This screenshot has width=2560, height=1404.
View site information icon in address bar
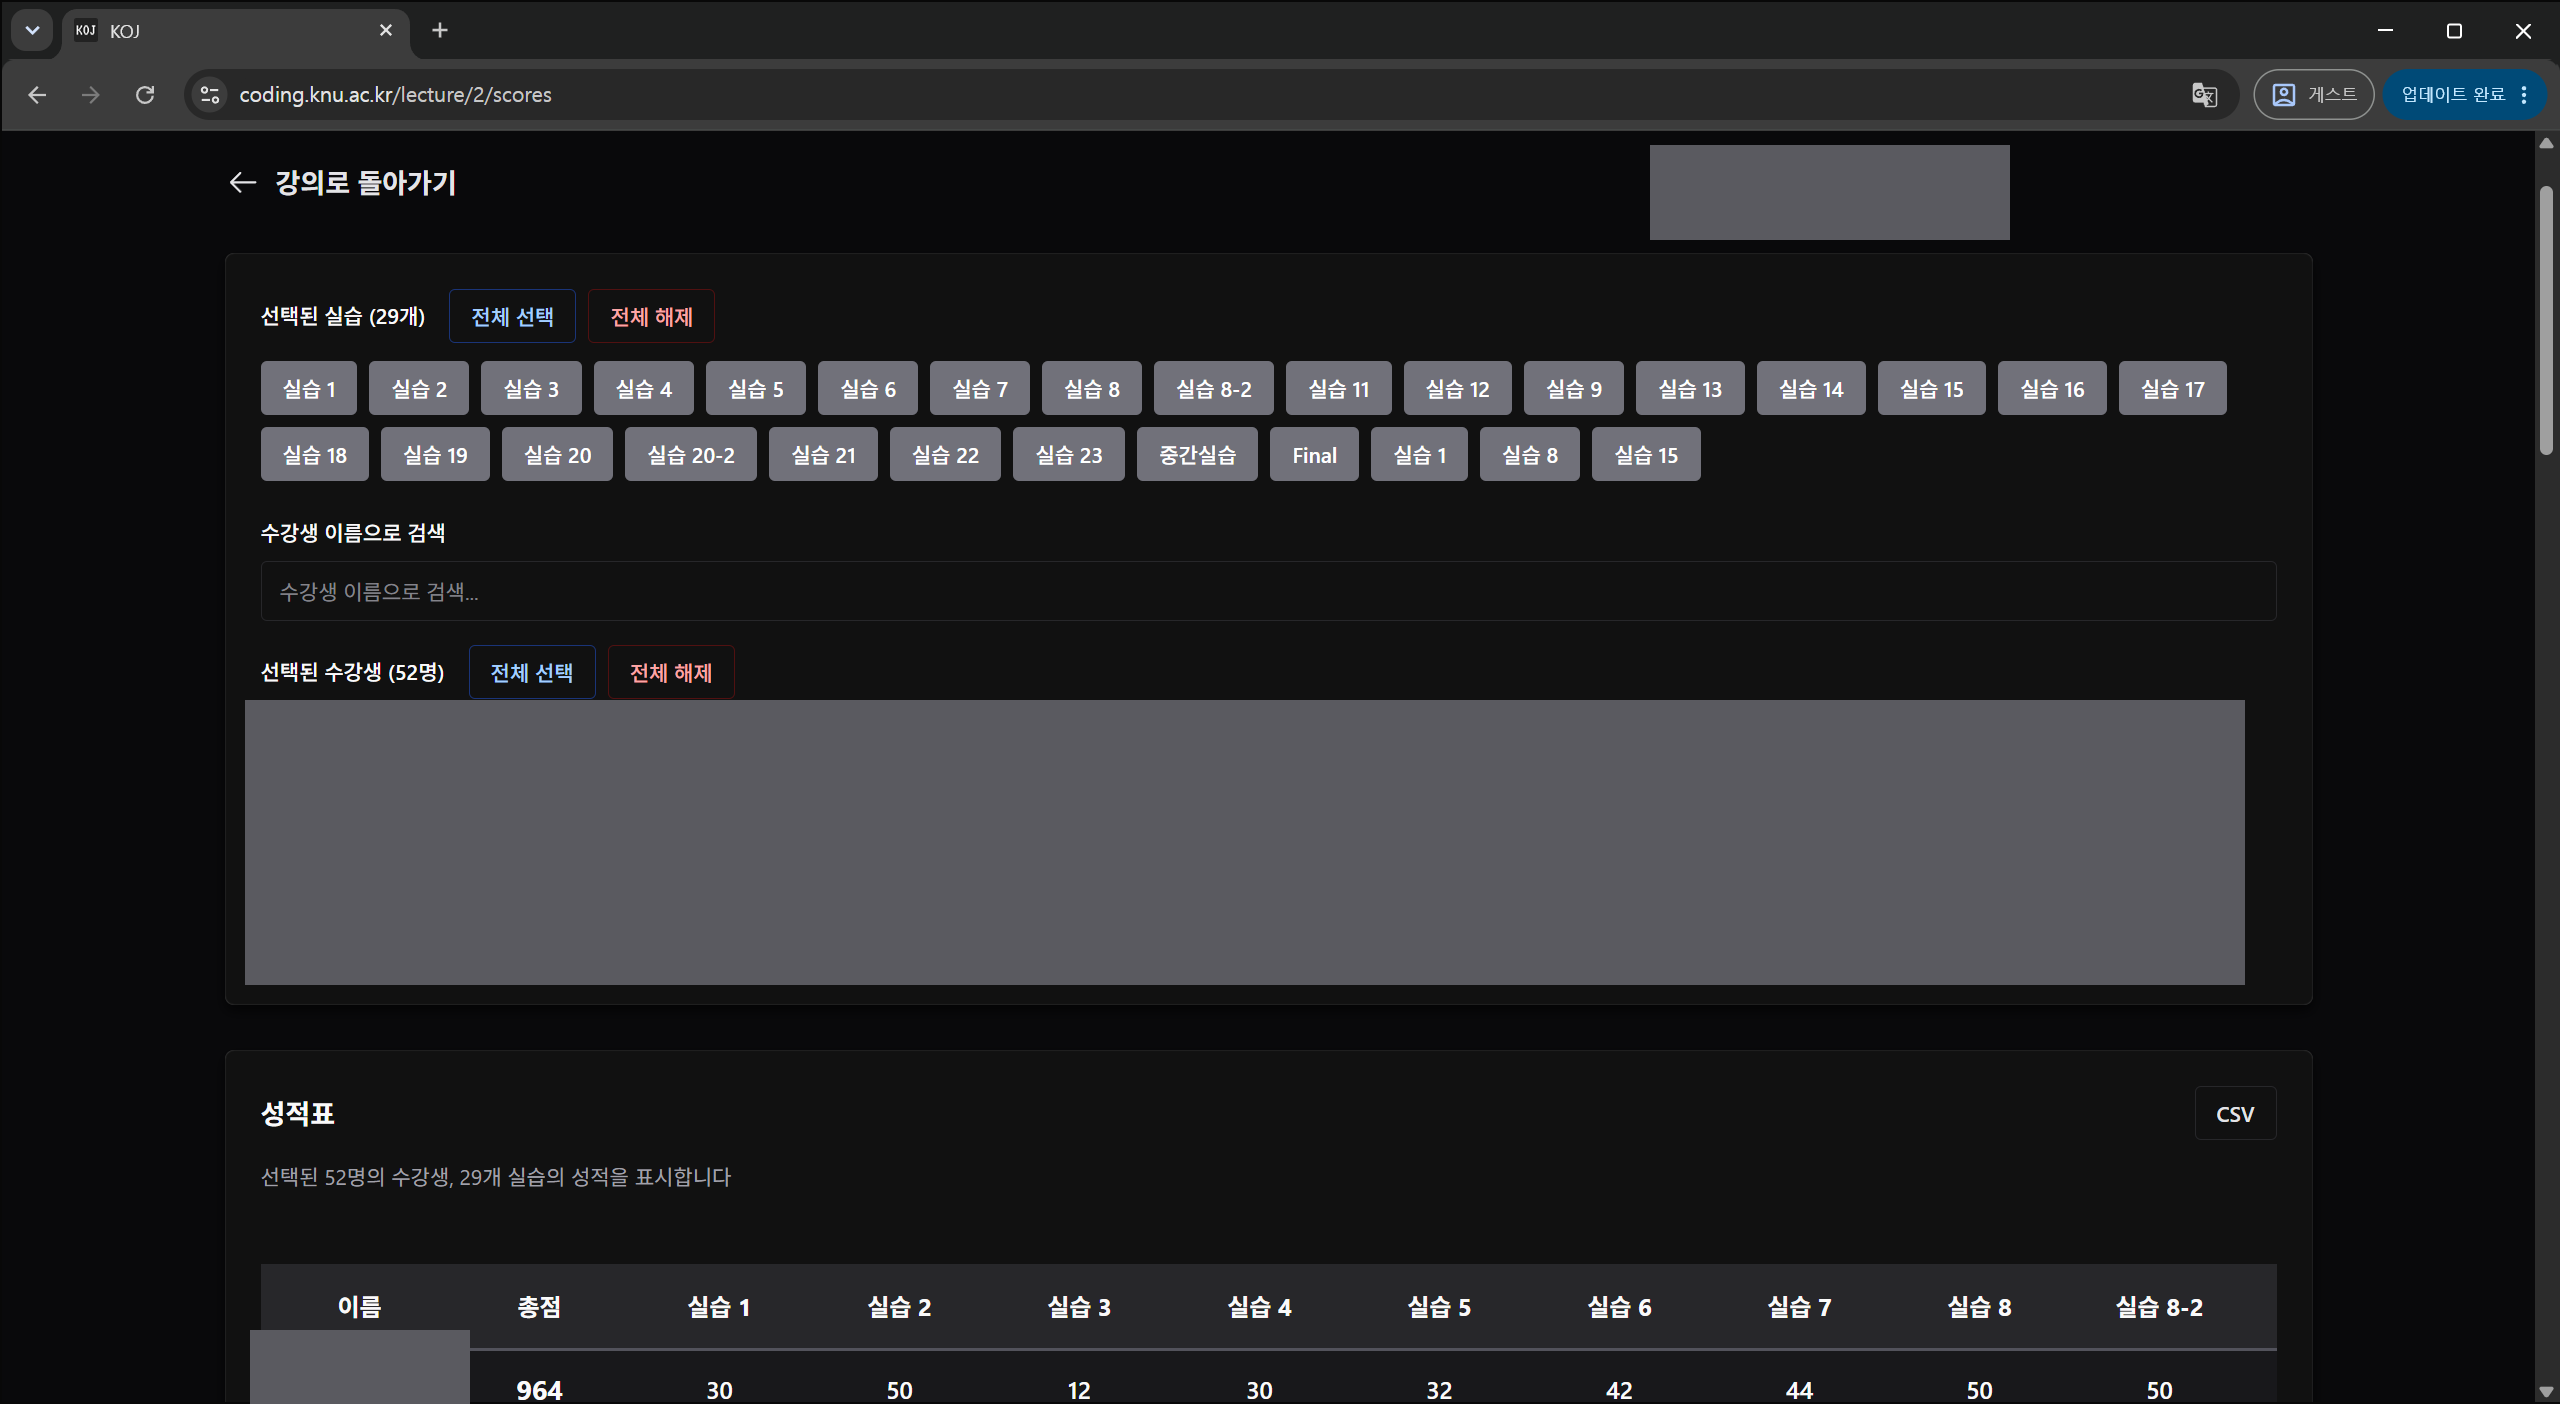(210, 95)
